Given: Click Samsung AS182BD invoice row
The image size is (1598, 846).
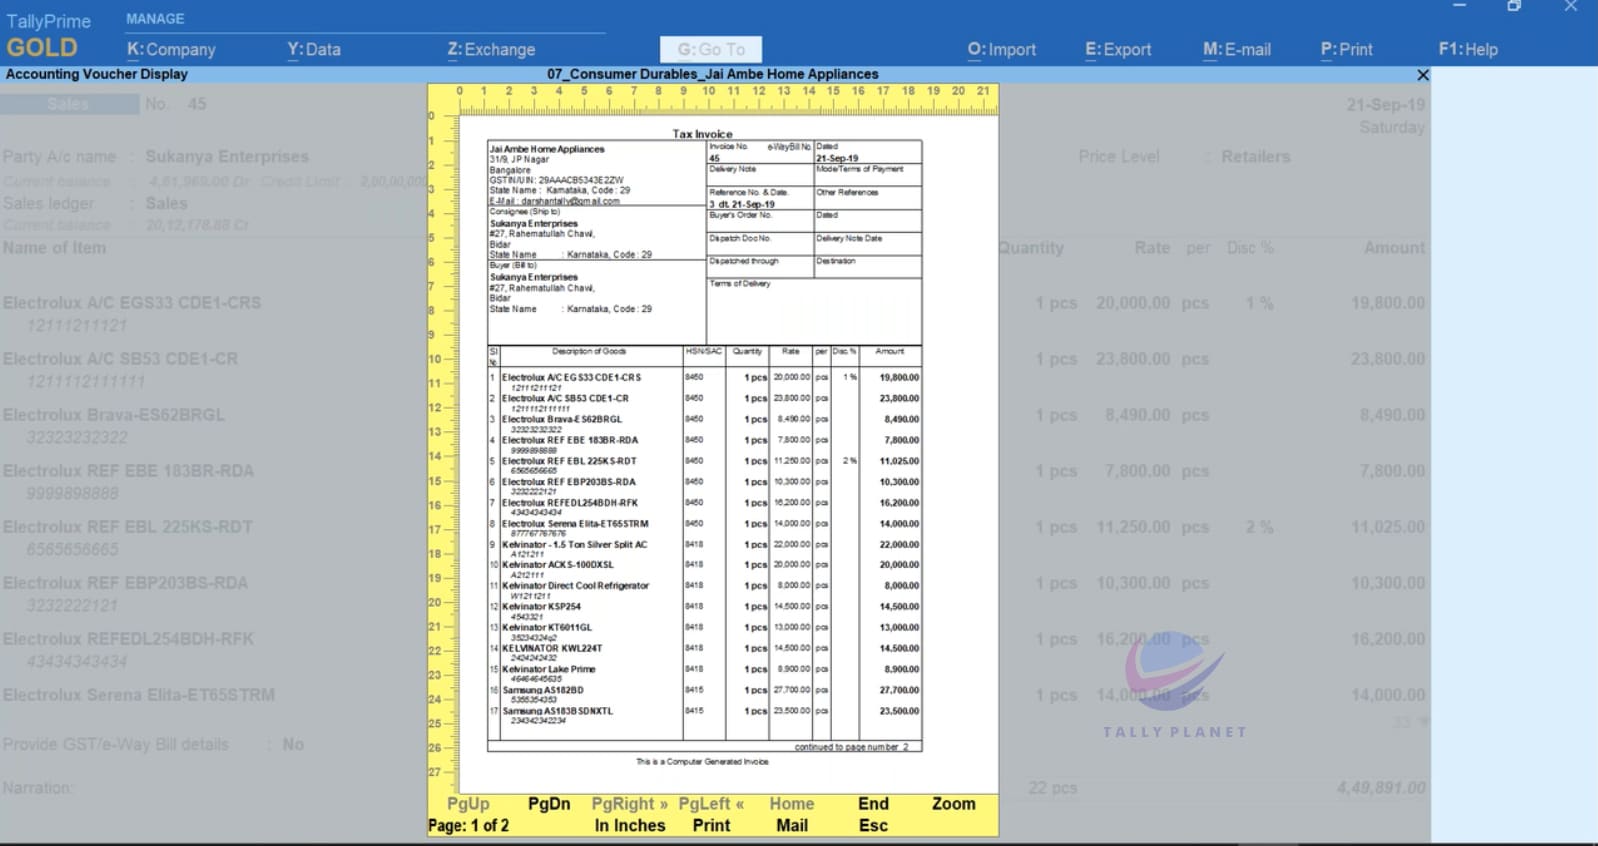Looking at the screenshot, I should point(704,694).
